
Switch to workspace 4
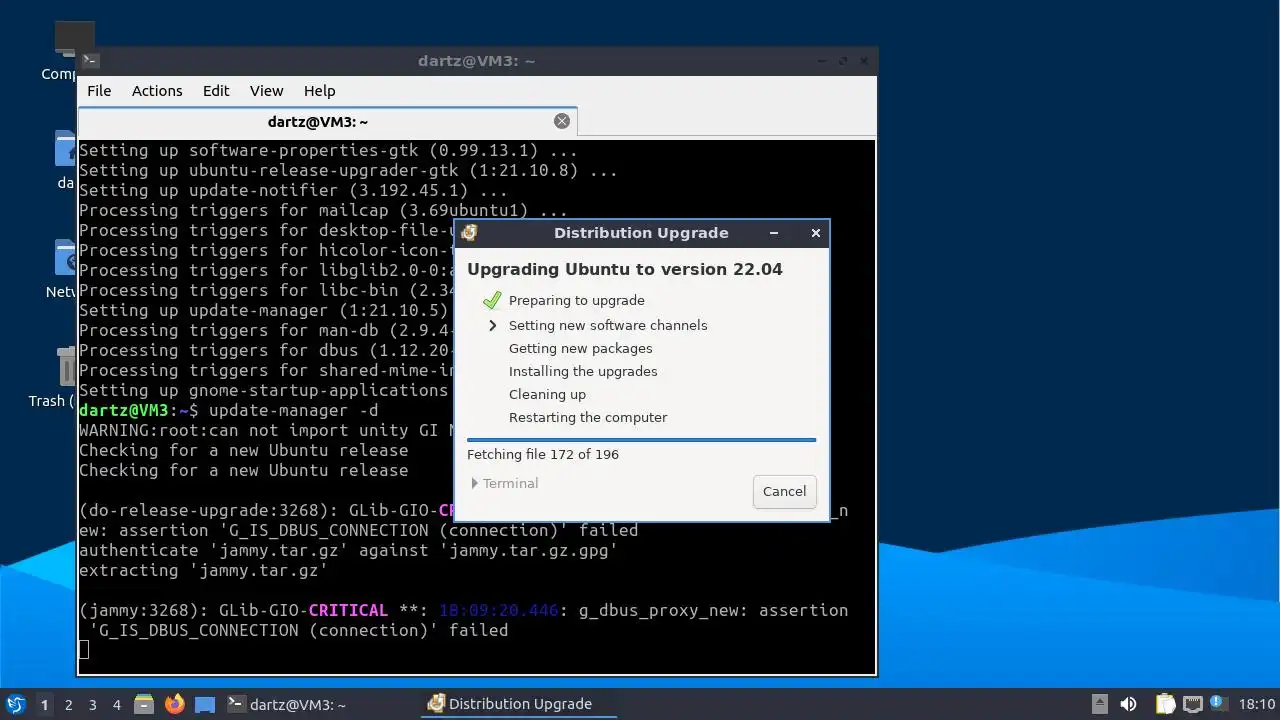117,704
